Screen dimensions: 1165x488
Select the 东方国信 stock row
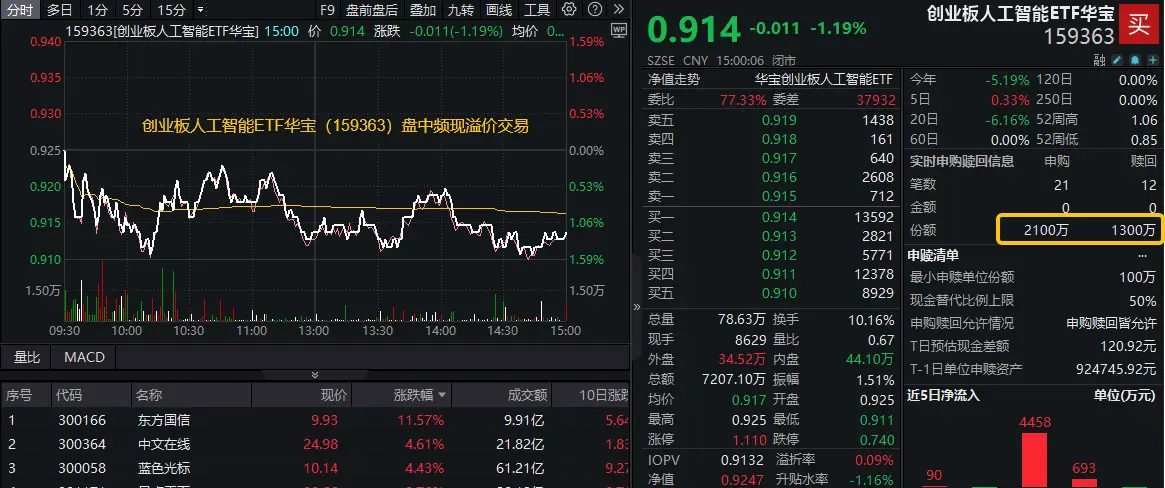pyautogui.click(x=315, y=420)
